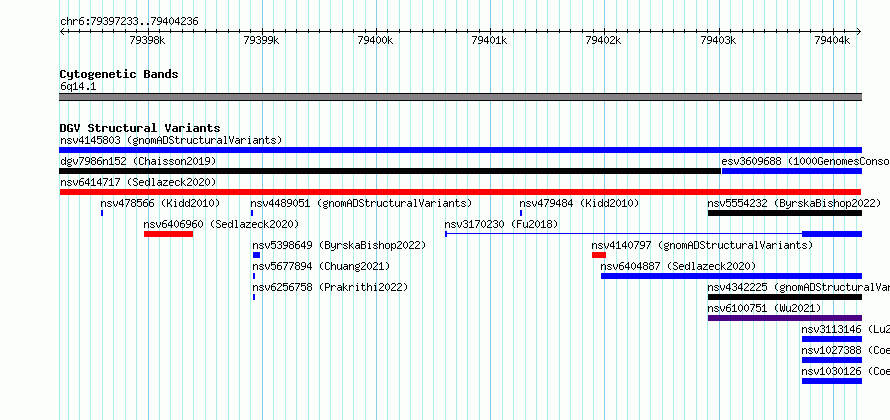Select the purple nsv6100751 variant bar
The width and height of the screenshot is (890, 420).
click(x=785, y=318)
